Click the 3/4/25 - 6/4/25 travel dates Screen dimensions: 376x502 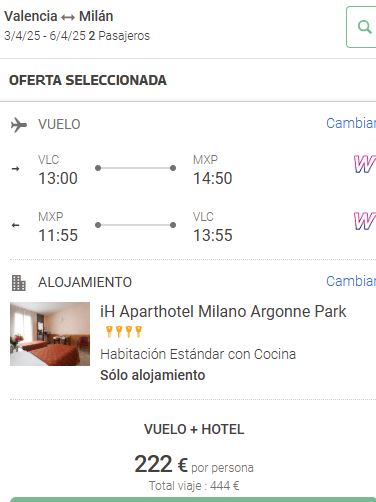coord(45,36)
